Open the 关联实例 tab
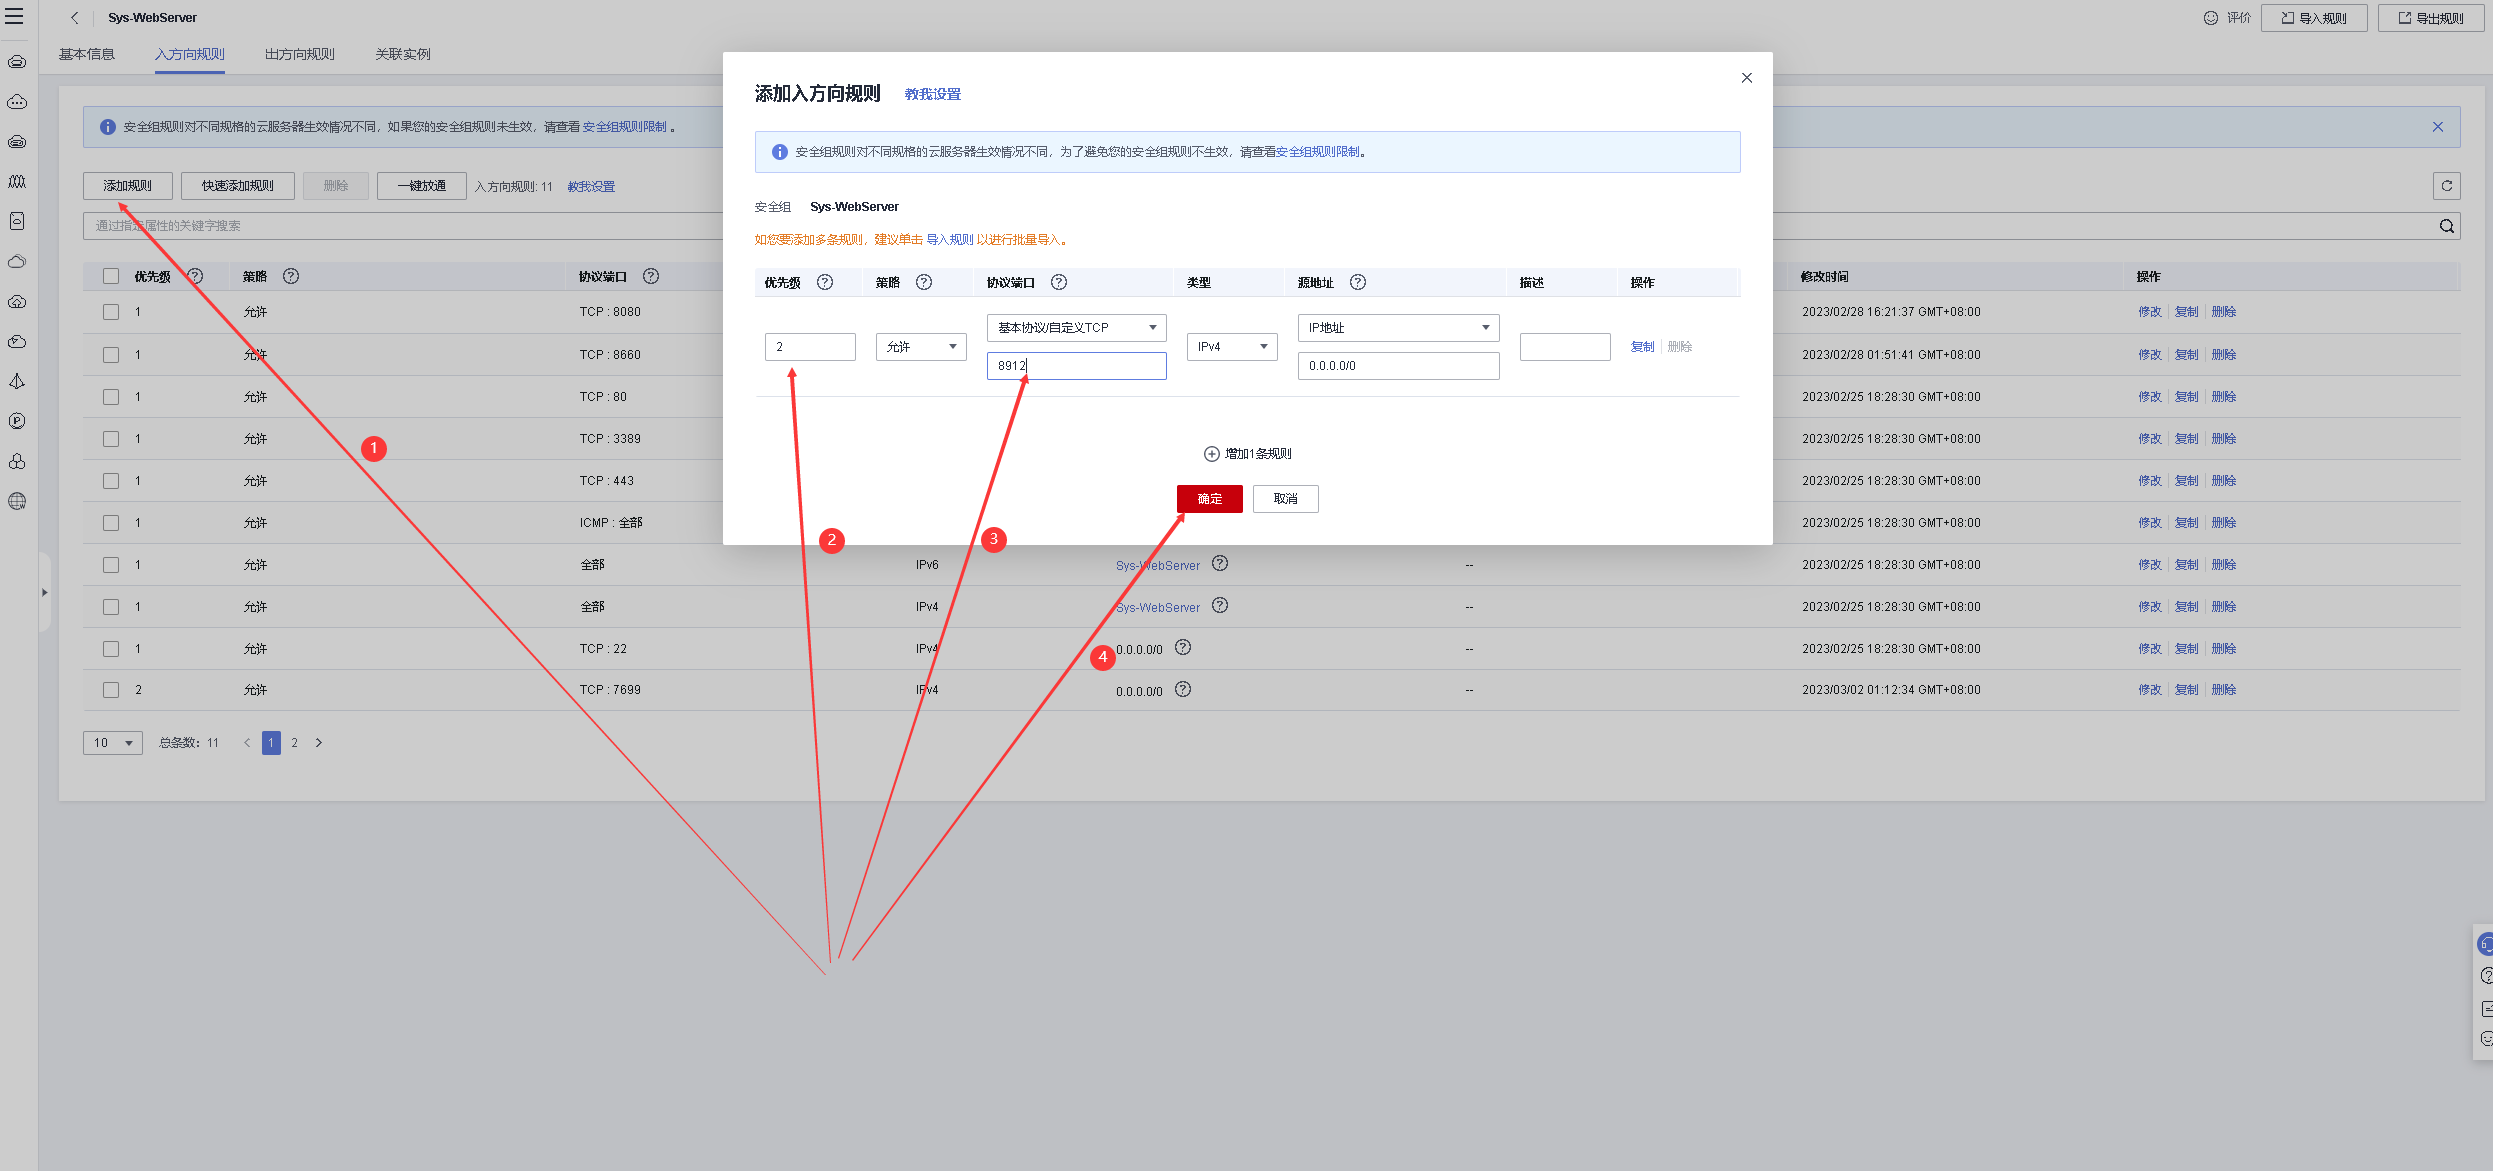This screenshot has height=1171, width=2493. tap(402, 54)
